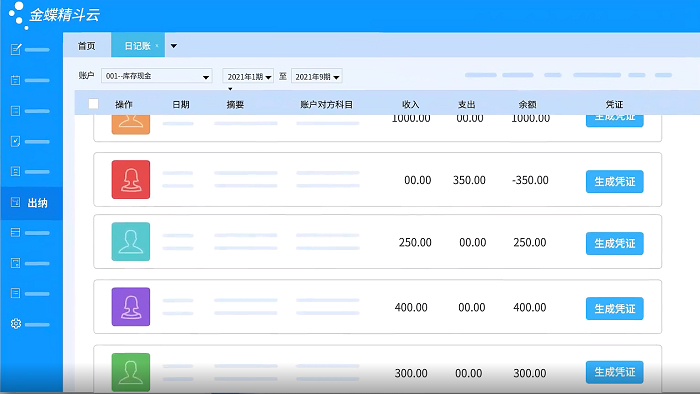Click the teal avatar in the 250.00 row
Screen dimensions: 700x394
coord(131,241)
